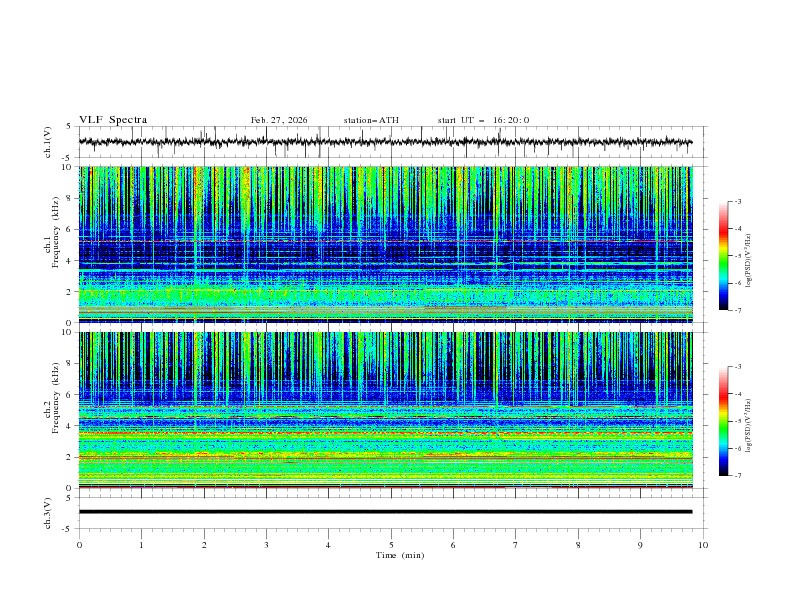Click time axis tick label "0"
The image size is (792, 612).
click(79, 545)
